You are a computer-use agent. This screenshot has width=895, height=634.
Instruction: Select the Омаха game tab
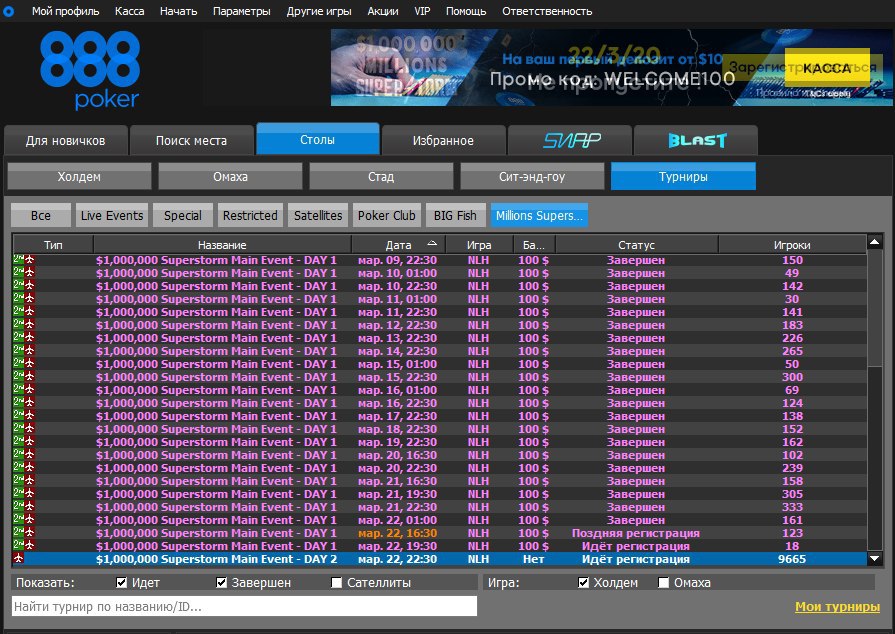[x=230, y=176]
